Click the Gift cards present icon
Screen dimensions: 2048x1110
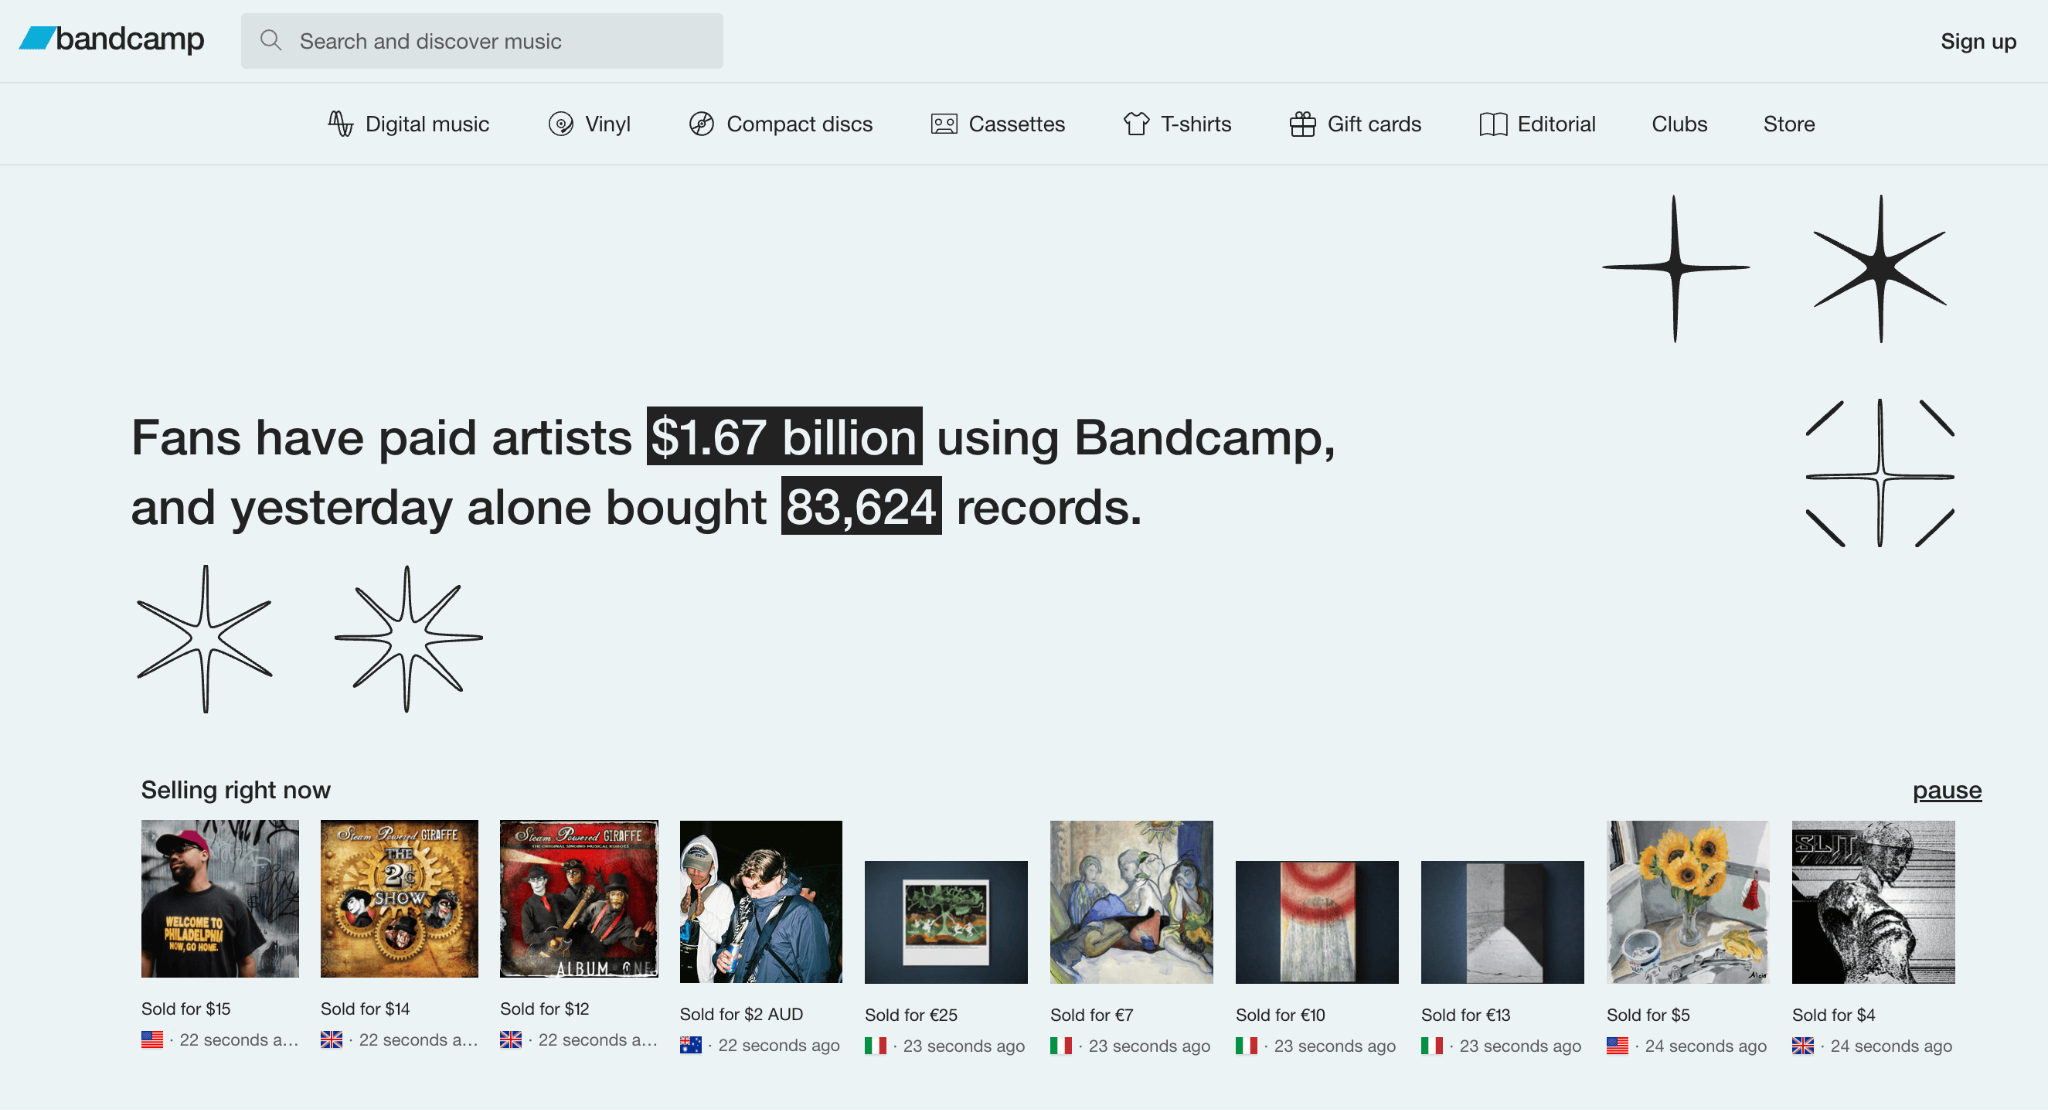1301,123
